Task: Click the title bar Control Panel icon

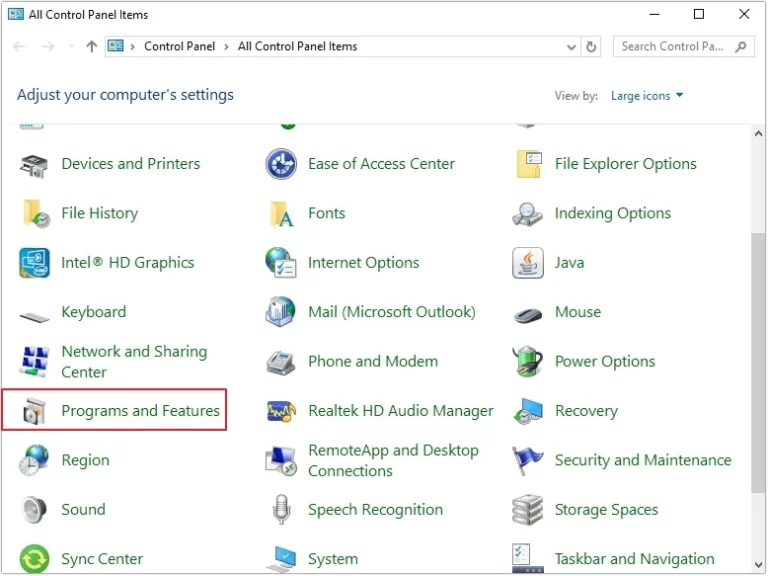Action: 16,14
